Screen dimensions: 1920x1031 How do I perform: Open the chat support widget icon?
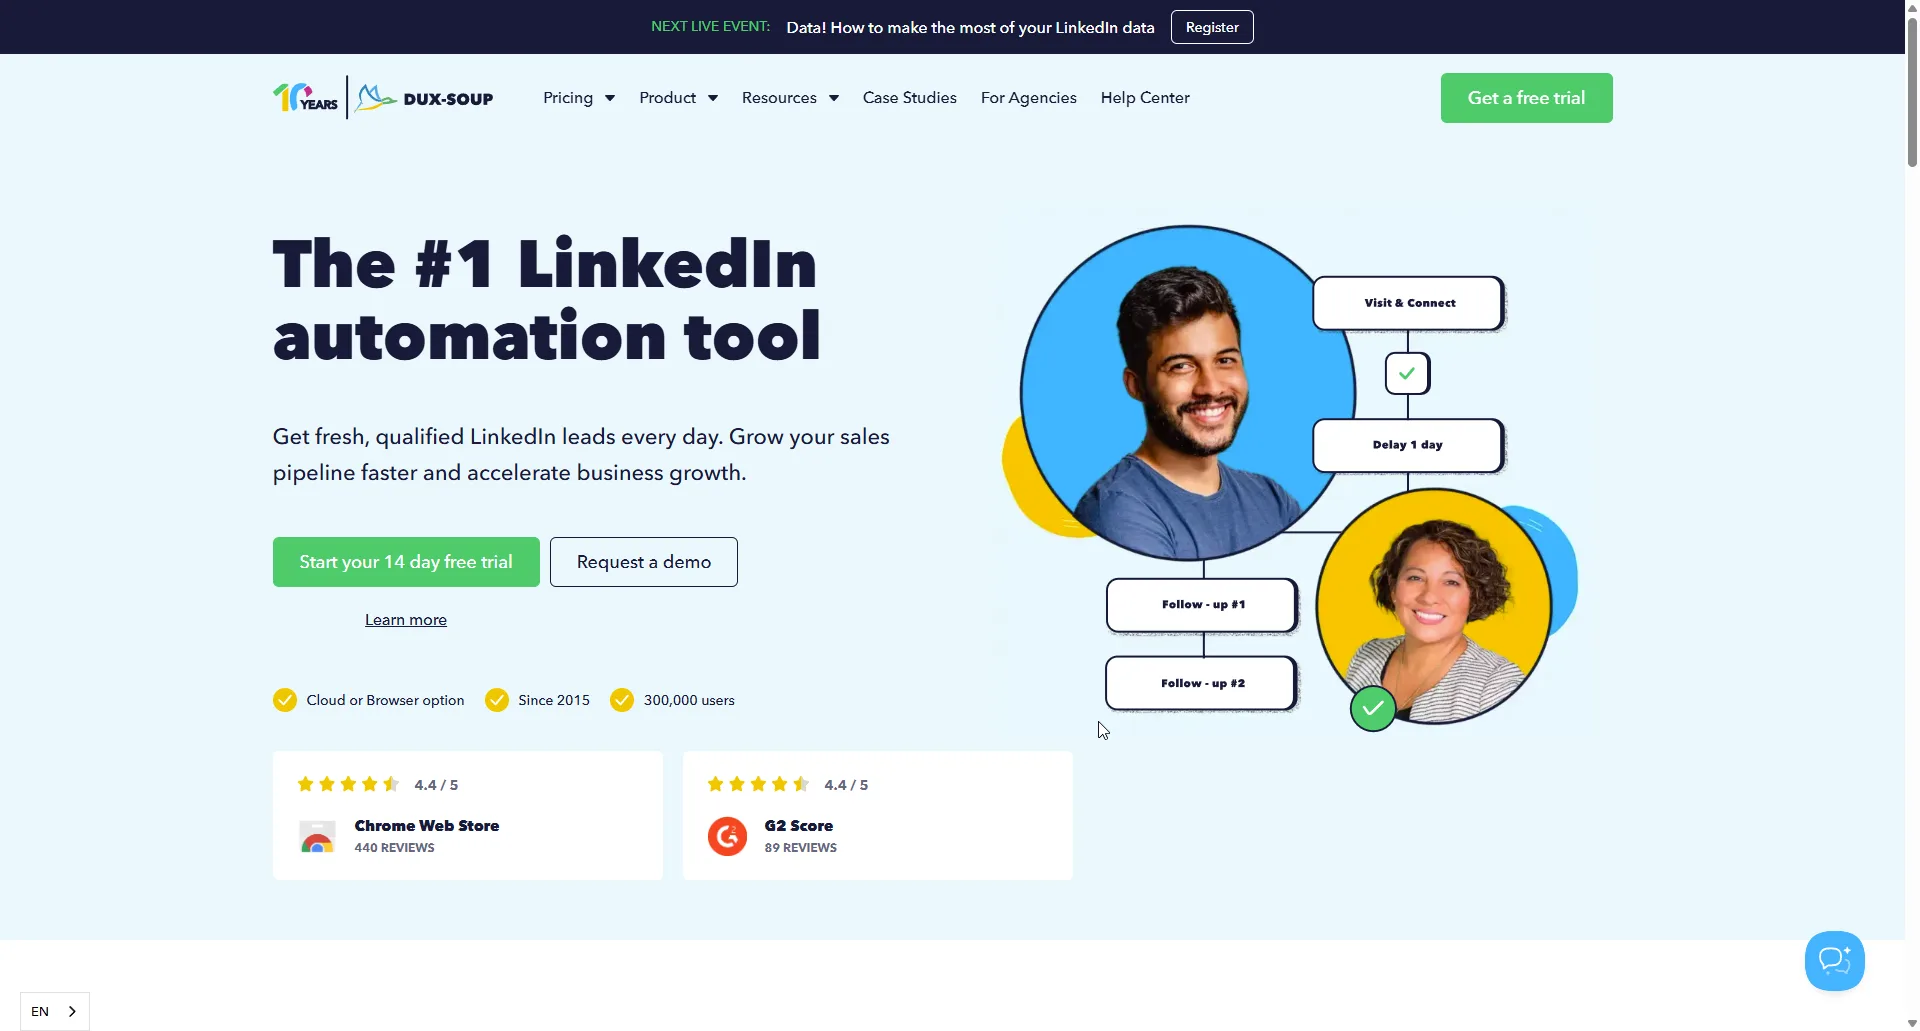[1834, 961]
